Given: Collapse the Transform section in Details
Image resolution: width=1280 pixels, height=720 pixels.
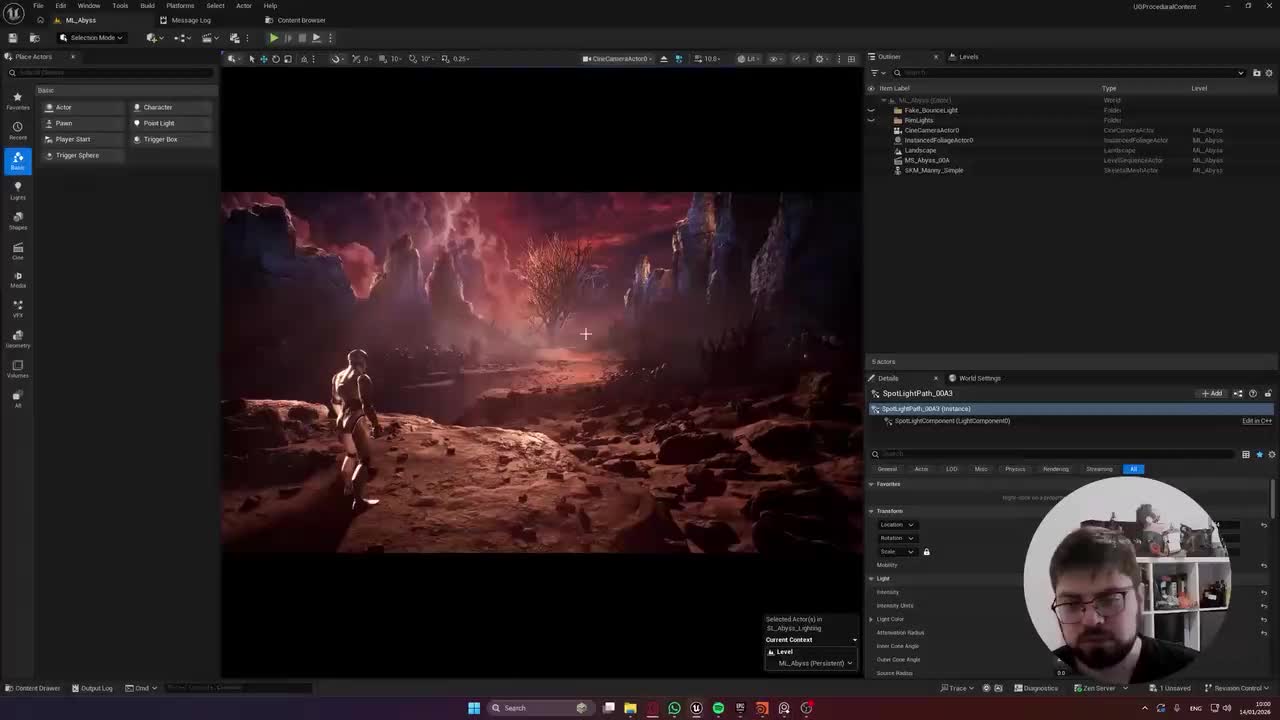Looking at the screenshot, I should pyautogui.click(x=871, y=511).
